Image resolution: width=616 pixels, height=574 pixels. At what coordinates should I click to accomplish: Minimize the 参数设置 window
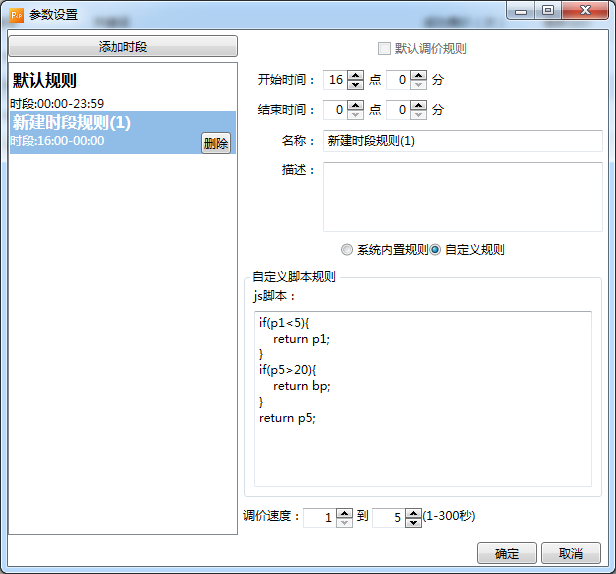pyautogui.click(x=521, y=11)
